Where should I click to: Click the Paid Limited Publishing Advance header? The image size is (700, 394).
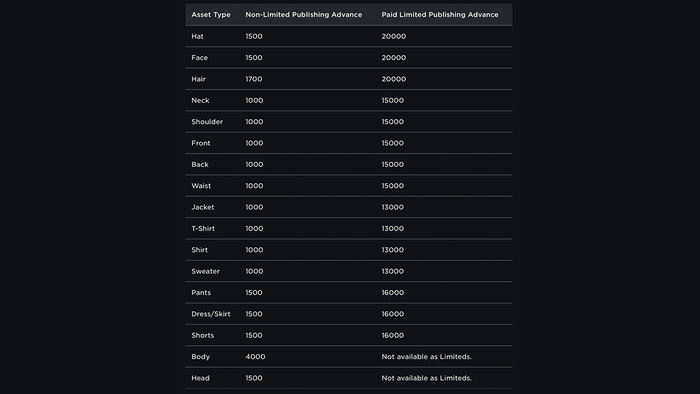pos(440,15)
